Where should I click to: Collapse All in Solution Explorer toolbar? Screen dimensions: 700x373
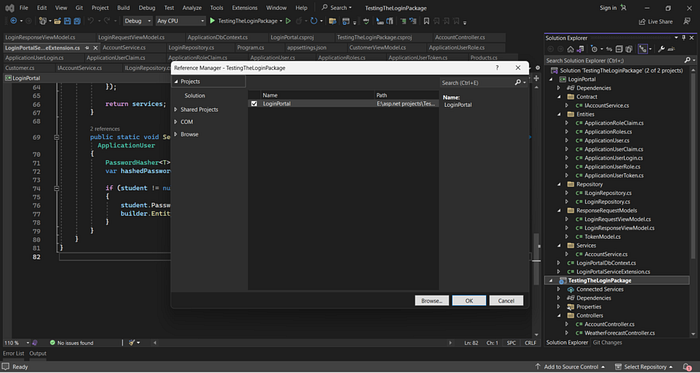click(619, 49)
